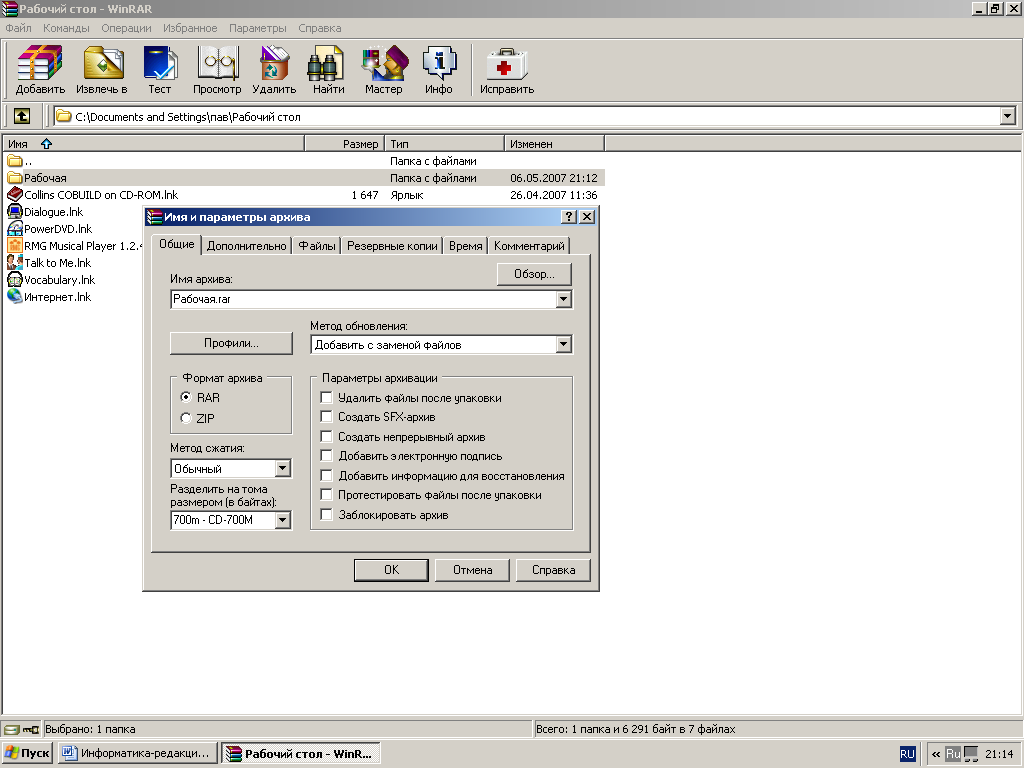Switch to the Резервные копии tab

[392, 246]
